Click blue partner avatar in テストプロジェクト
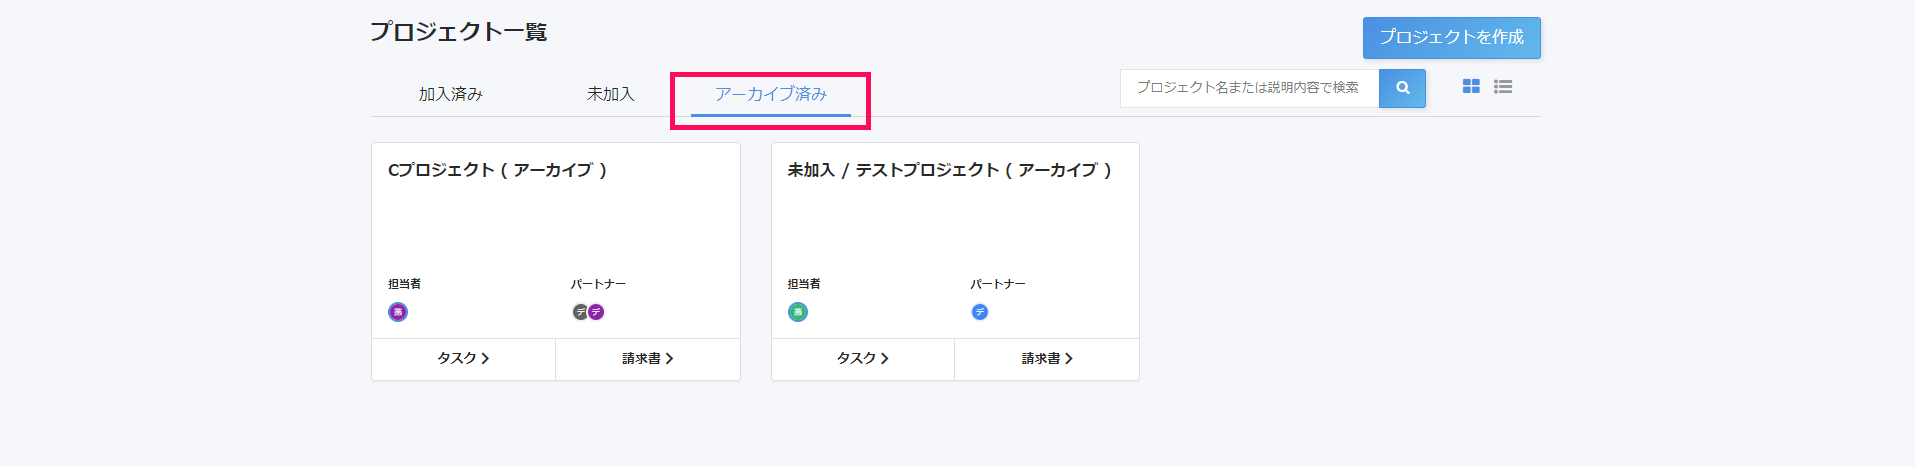Viewport: 1915px width, 466px height. click(x=980, y=312)
